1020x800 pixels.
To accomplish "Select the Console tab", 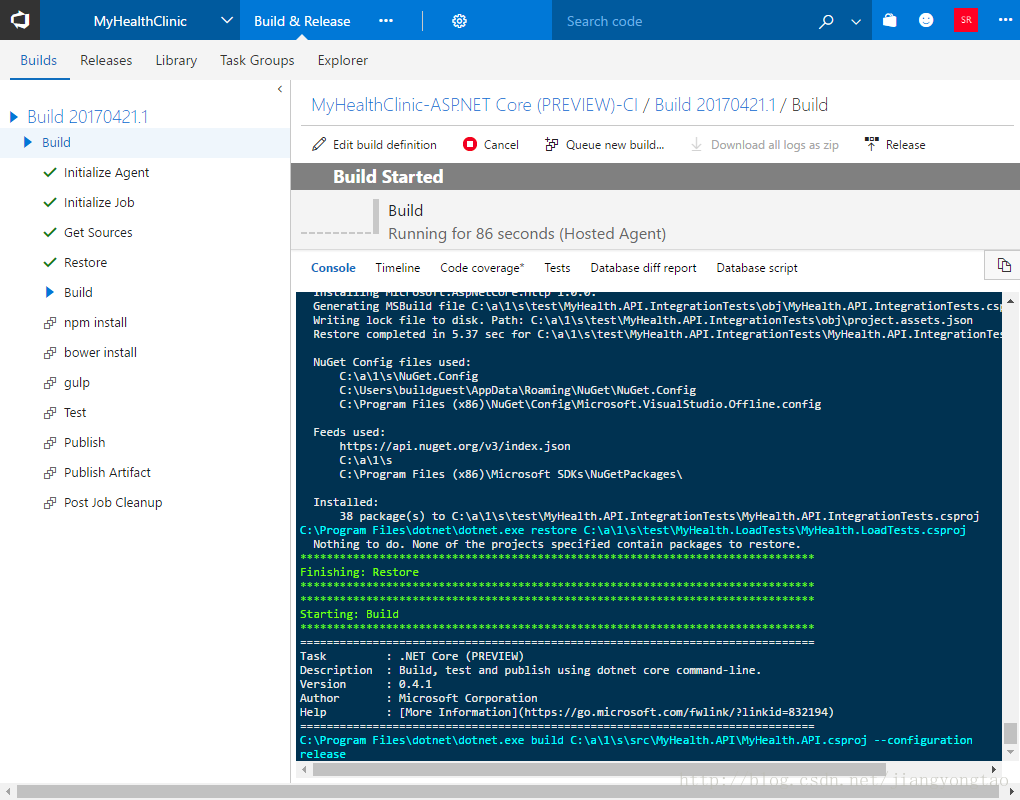I will click(x=333, y=268).
